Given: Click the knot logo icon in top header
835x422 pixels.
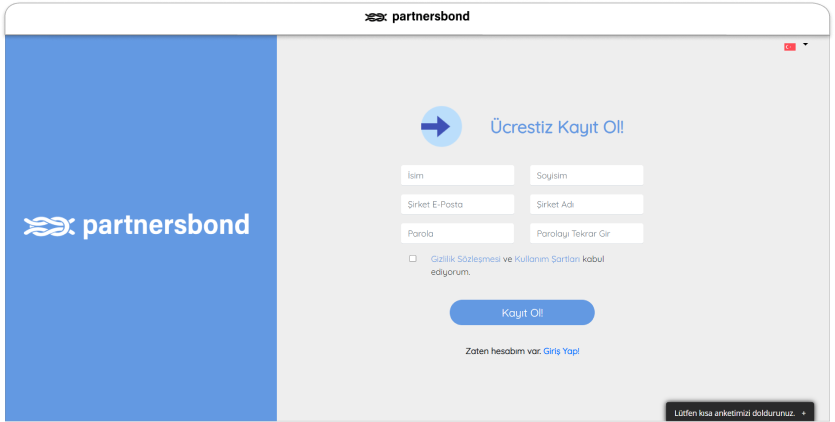Looking at the screenshot, I should [376, 17].
